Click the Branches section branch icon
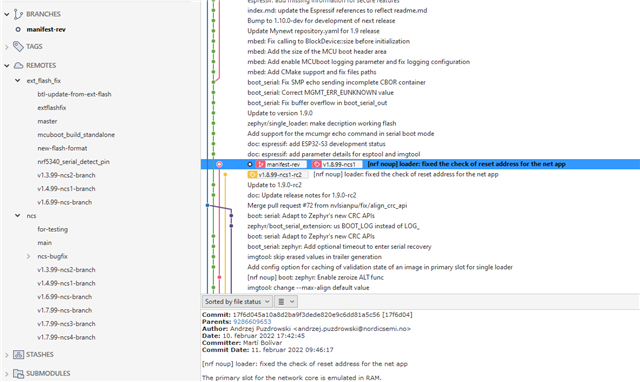This screenshot has width=640, height=382. click(18, 14)
